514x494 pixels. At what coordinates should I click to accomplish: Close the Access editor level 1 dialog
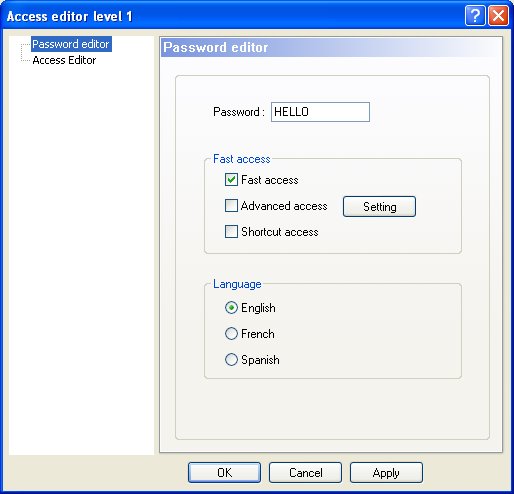(x=499, y=16)
